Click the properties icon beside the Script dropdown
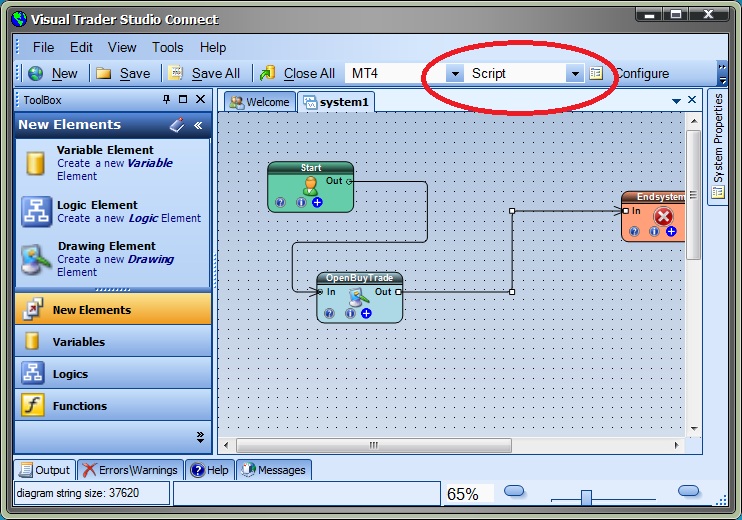 [x=596, y=73]
